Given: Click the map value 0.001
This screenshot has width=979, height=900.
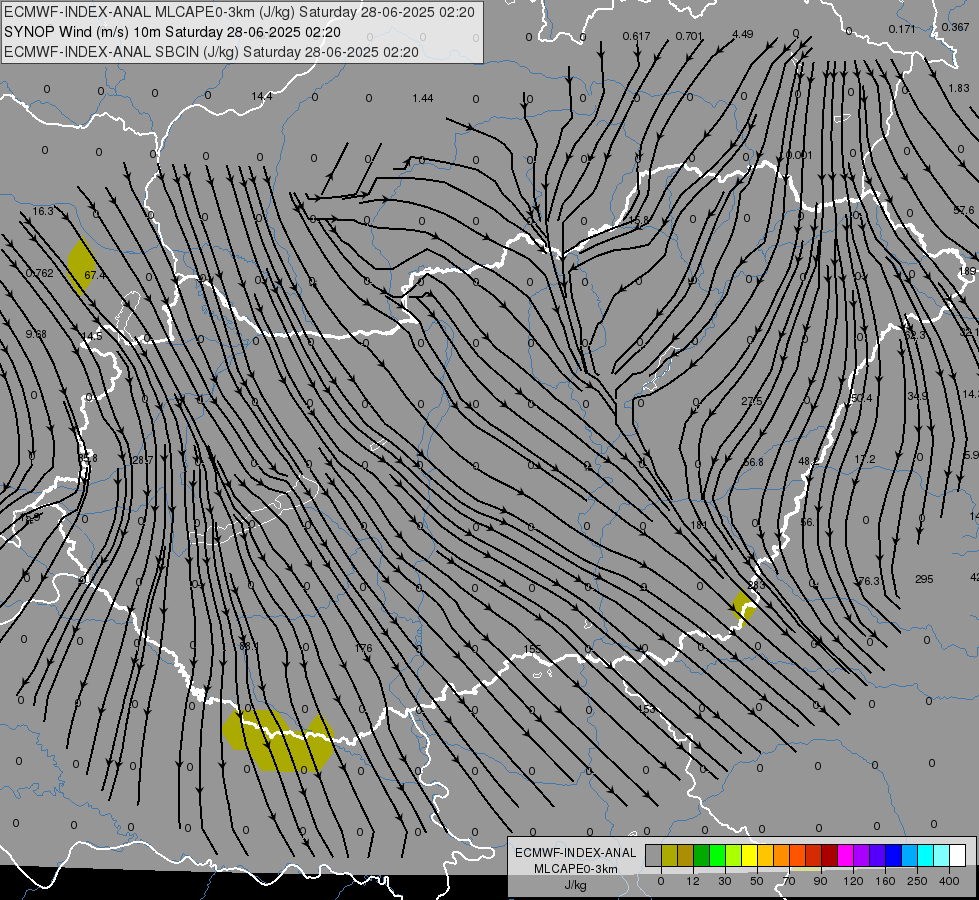Looking at the screenshot, I should [799, 155].
